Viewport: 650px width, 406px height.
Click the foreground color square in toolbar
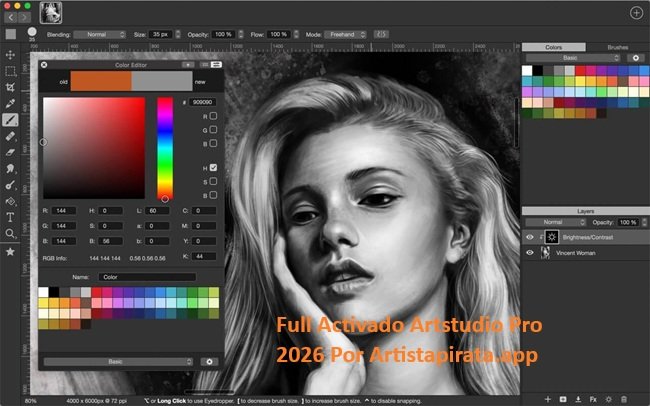pyautogui.click(x=11, y=34)
